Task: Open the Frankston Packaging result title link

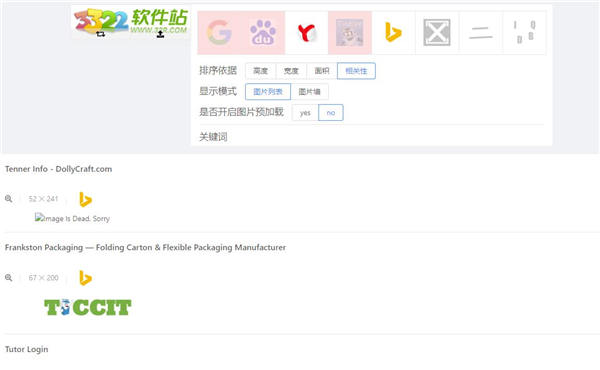Action: (x=145, y=248)
